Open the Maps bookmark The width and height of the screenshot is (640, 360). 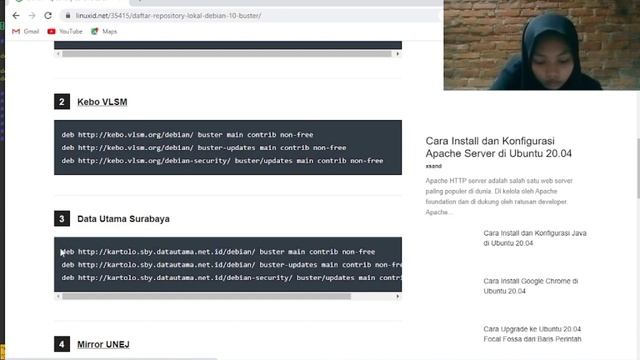click(104, 31)
